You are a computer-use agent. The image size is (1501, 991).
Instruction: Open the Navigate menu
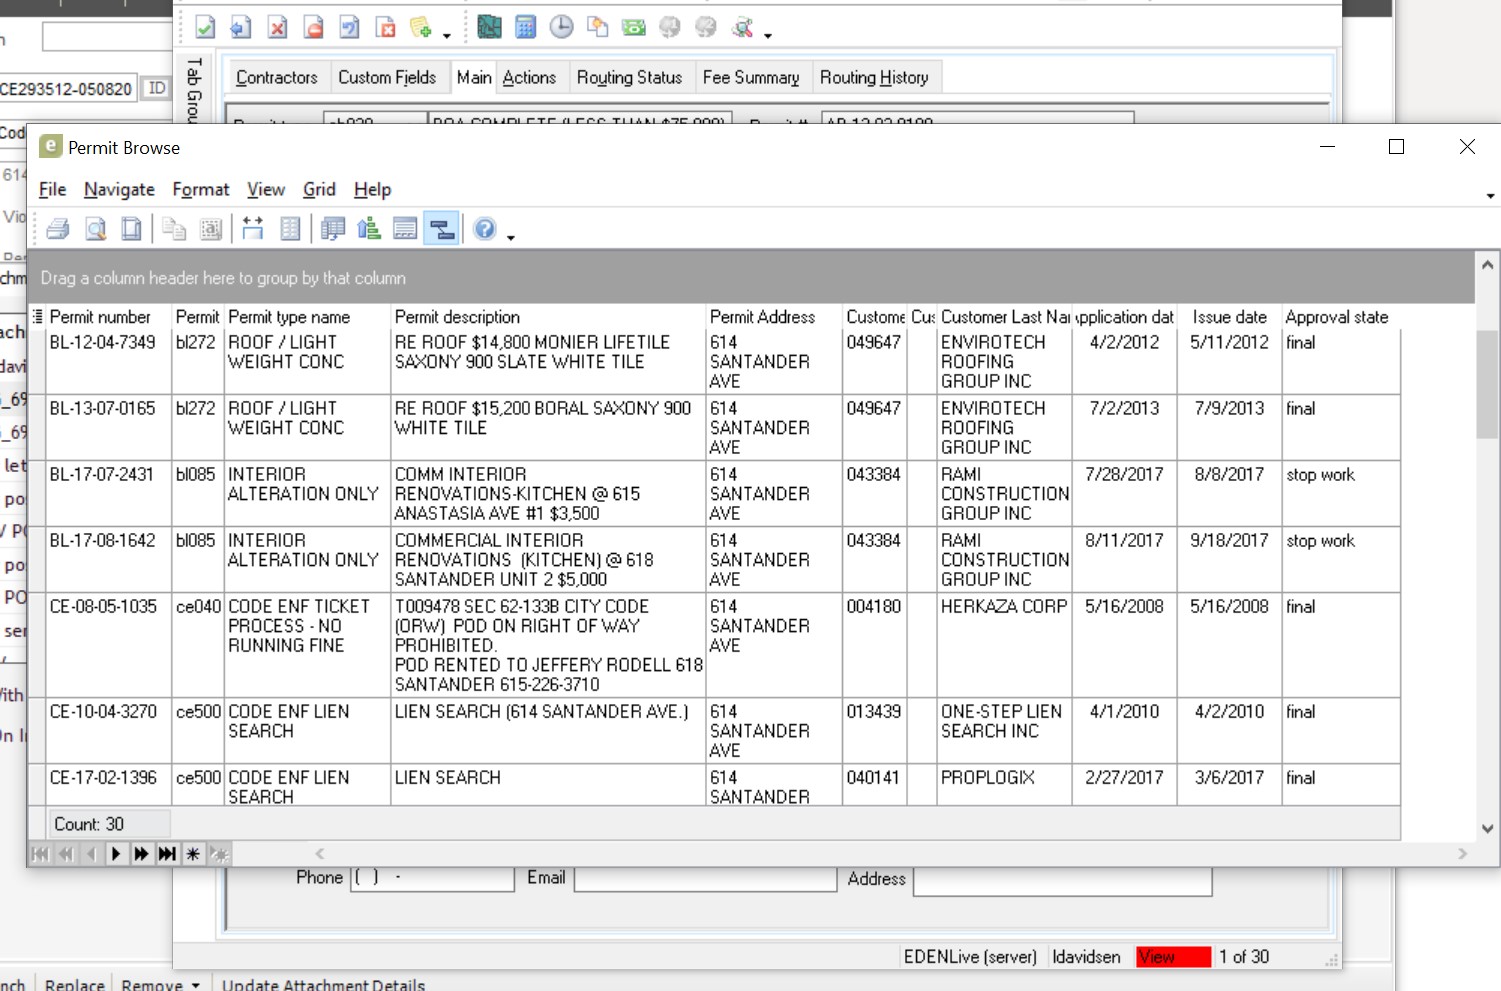(x=119, y=189)
